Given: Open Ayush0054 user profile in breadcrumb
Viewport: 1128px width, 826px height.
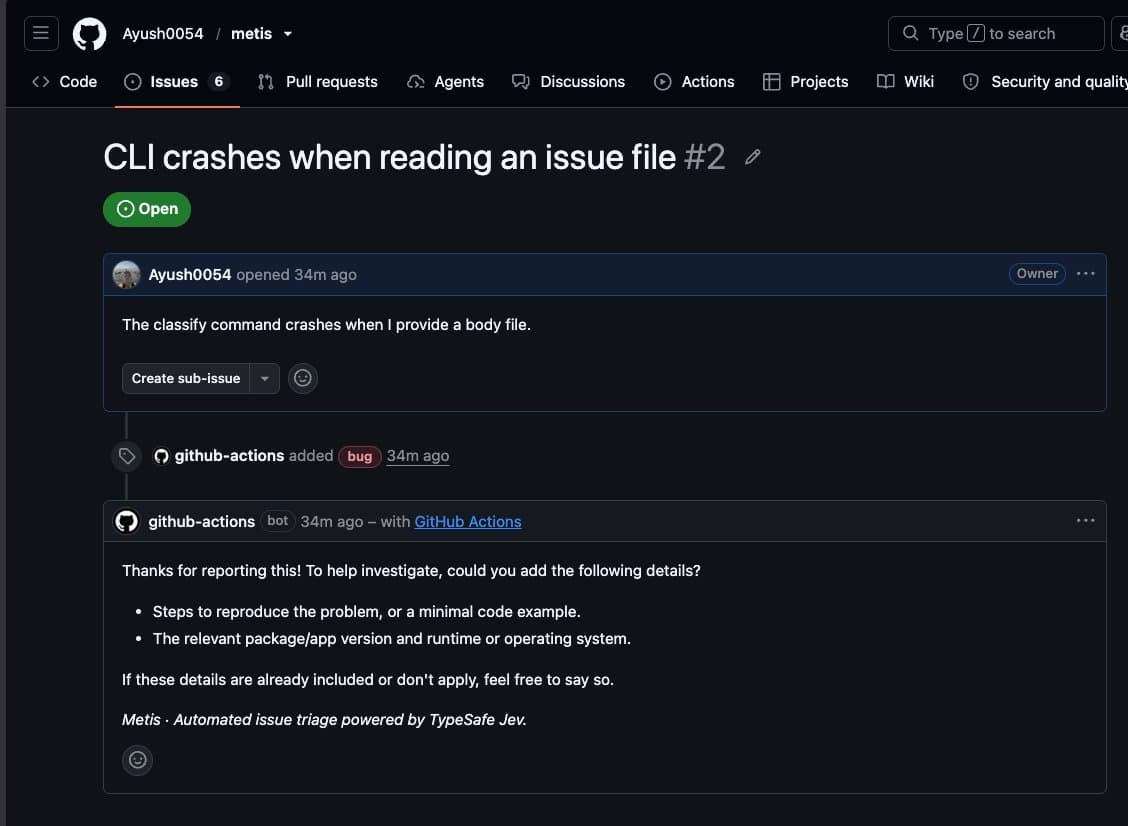Looking at the screenshot, I should click(163, 34).
